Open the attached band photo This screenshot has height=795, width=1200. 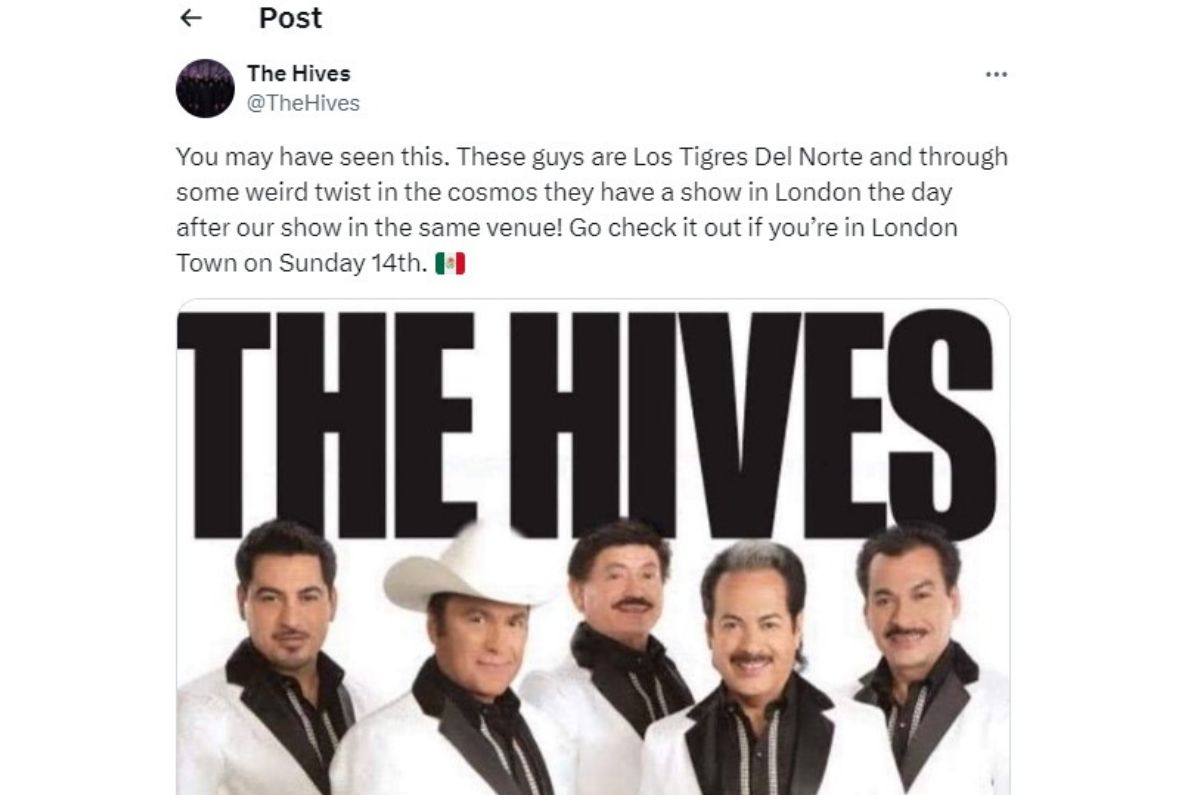coord(592,547)
